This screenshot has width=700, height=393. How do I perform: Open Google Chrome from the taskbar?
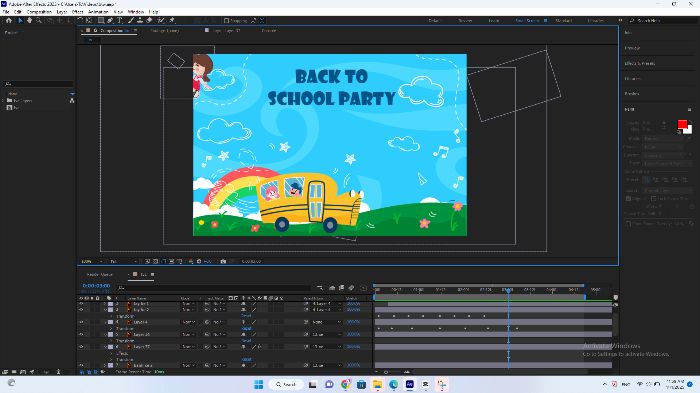pos(345,384)
